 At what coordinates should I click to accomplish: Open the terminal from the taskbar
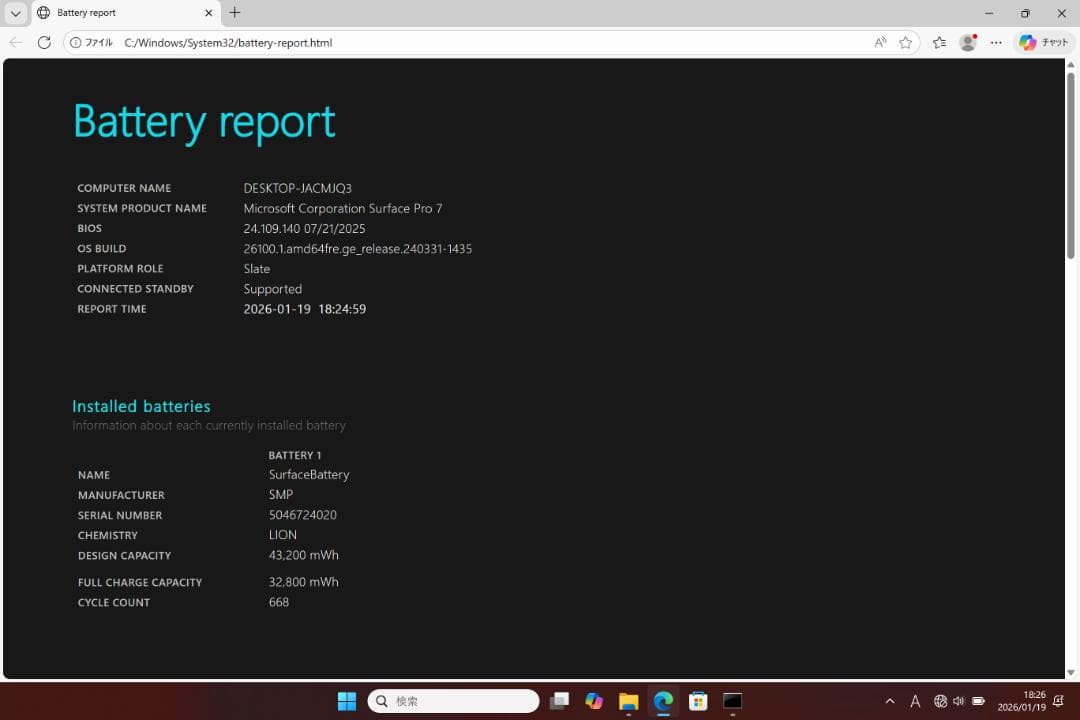(x=732, y=701)
